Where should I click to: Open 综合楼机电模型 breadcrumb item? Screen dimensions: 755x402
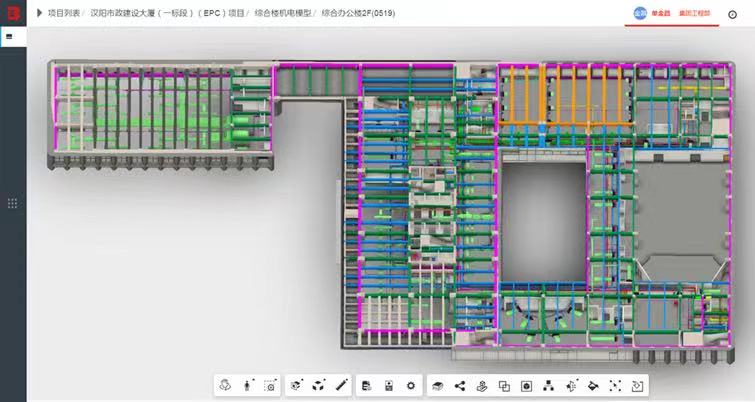[x=282, y=13]
